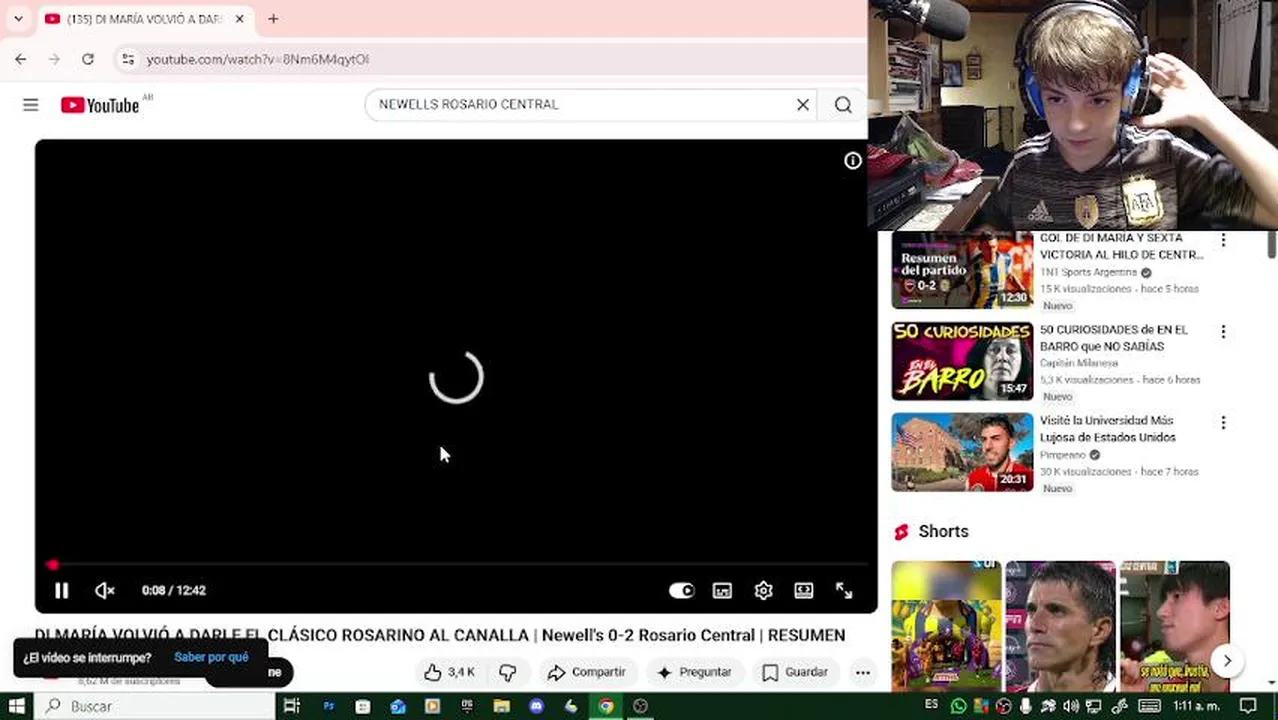Click the magnifier search button

click(843, 104)
